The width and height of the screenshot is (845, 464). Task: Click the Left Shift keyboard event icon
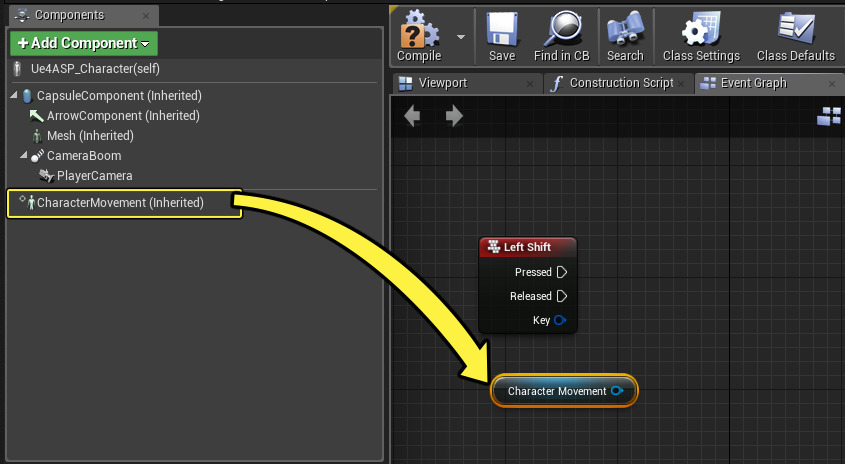point(494,247)
